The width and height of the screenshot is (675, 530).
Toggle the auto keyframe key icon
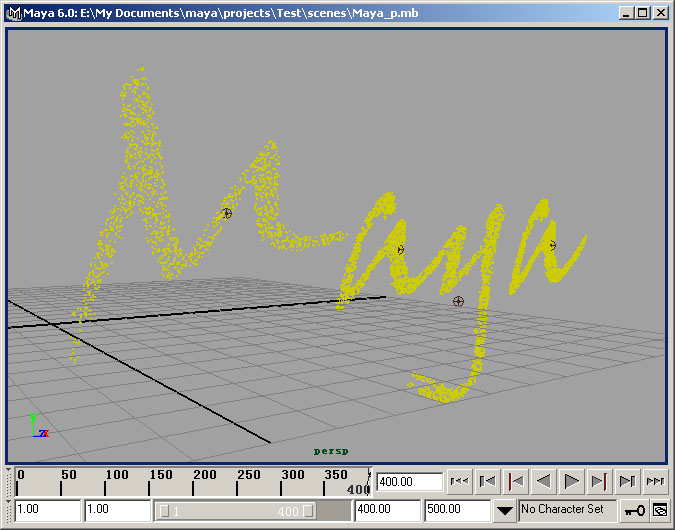tap(635, 511)
